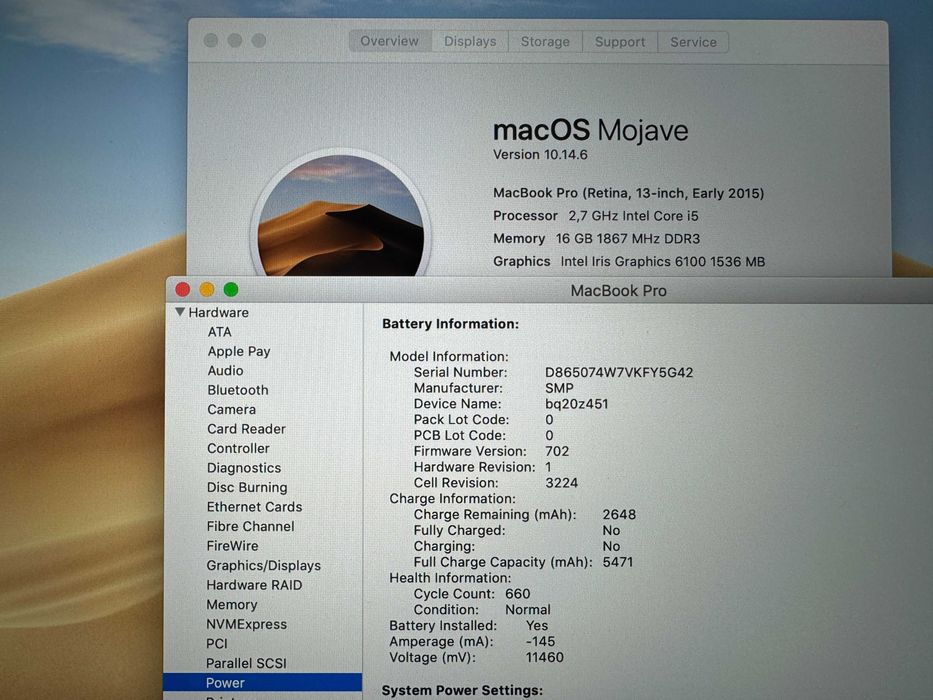This screenshot has width=933, height=700.
Task: Select Card Reader in the sidebar
Action: 246,429
